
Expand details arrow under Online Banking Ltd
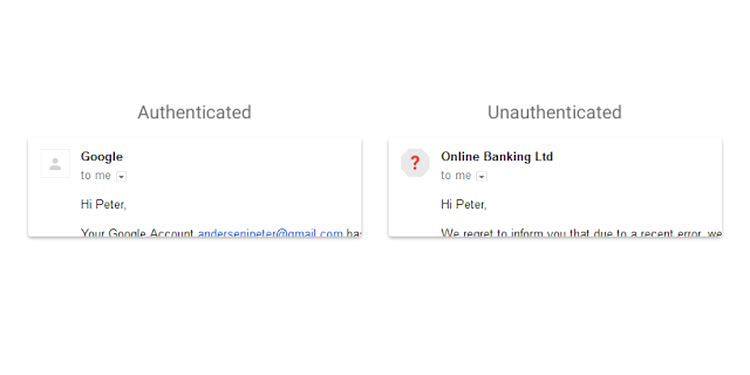coord(482,177)
